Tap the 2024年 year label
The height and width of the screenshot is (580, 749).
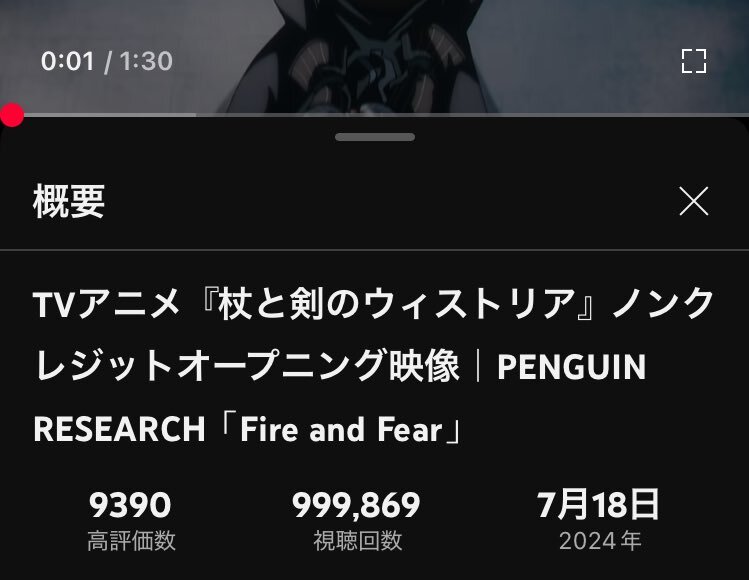pos(600,541)
